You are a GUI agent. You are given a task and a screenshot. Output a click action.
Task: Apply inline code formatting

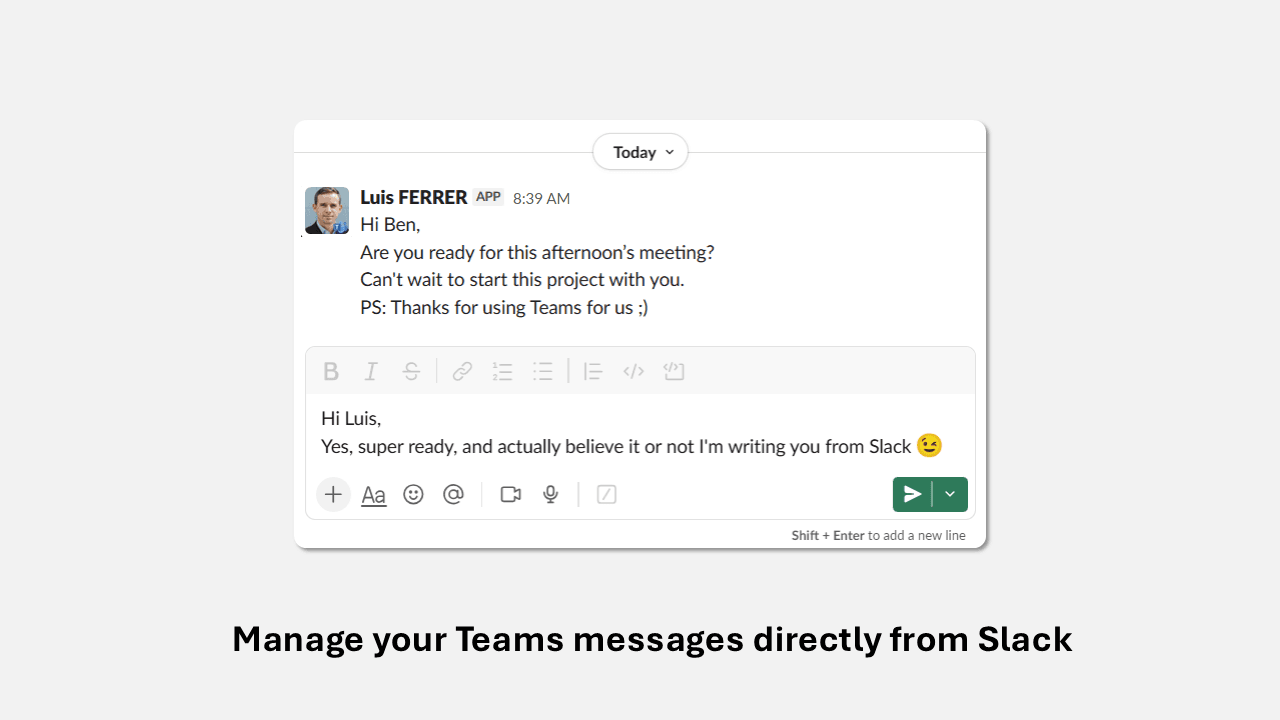click(633, 372)
